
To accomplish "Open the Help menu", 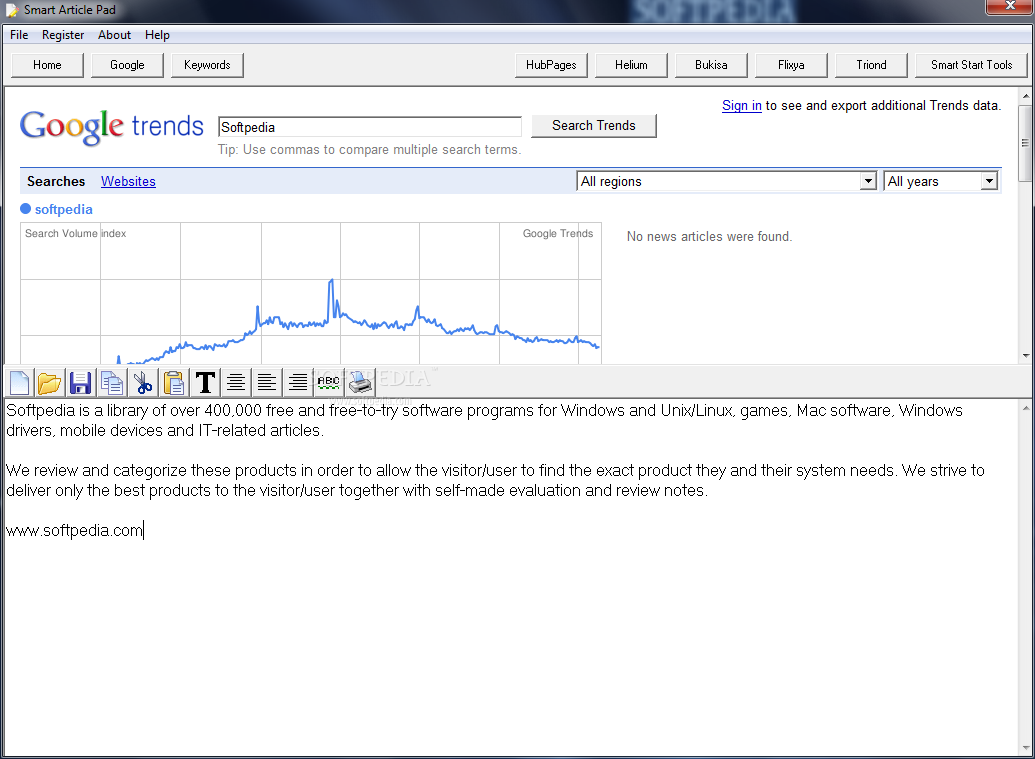I will [157, 35].
